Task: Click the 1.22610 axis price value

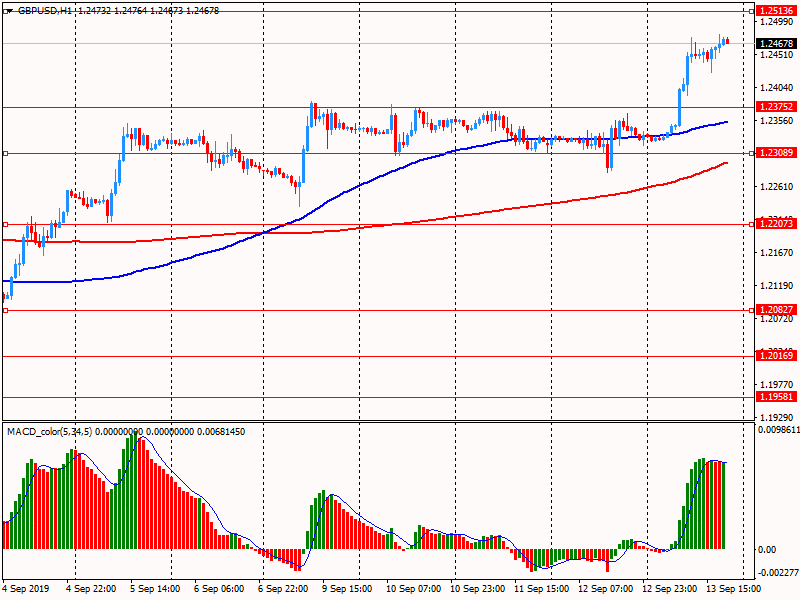Action: point(777,187)
